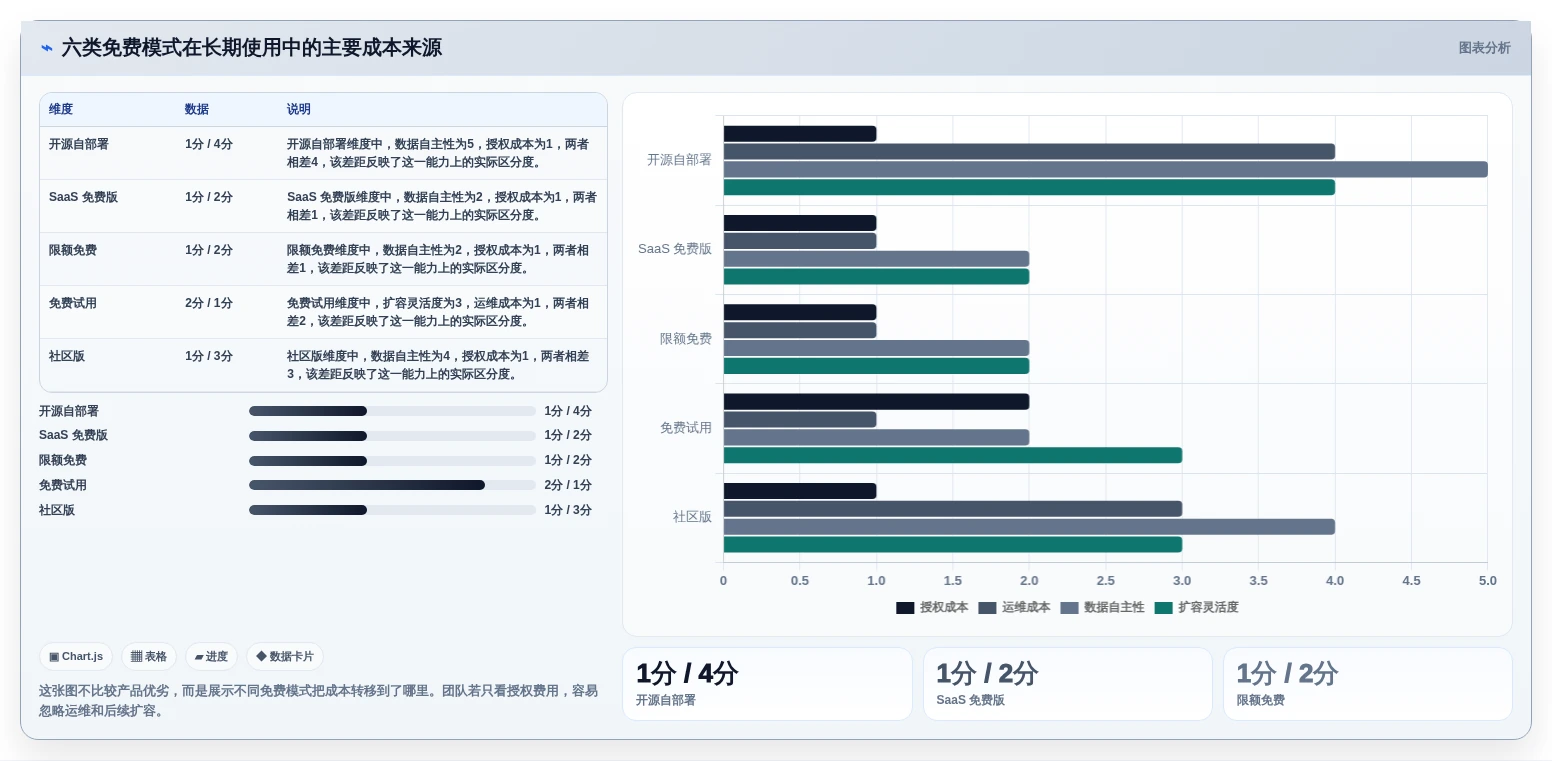The image size is (1552, 761).
Task: Select the 进度 chip
Action: [x=211, y=657]
